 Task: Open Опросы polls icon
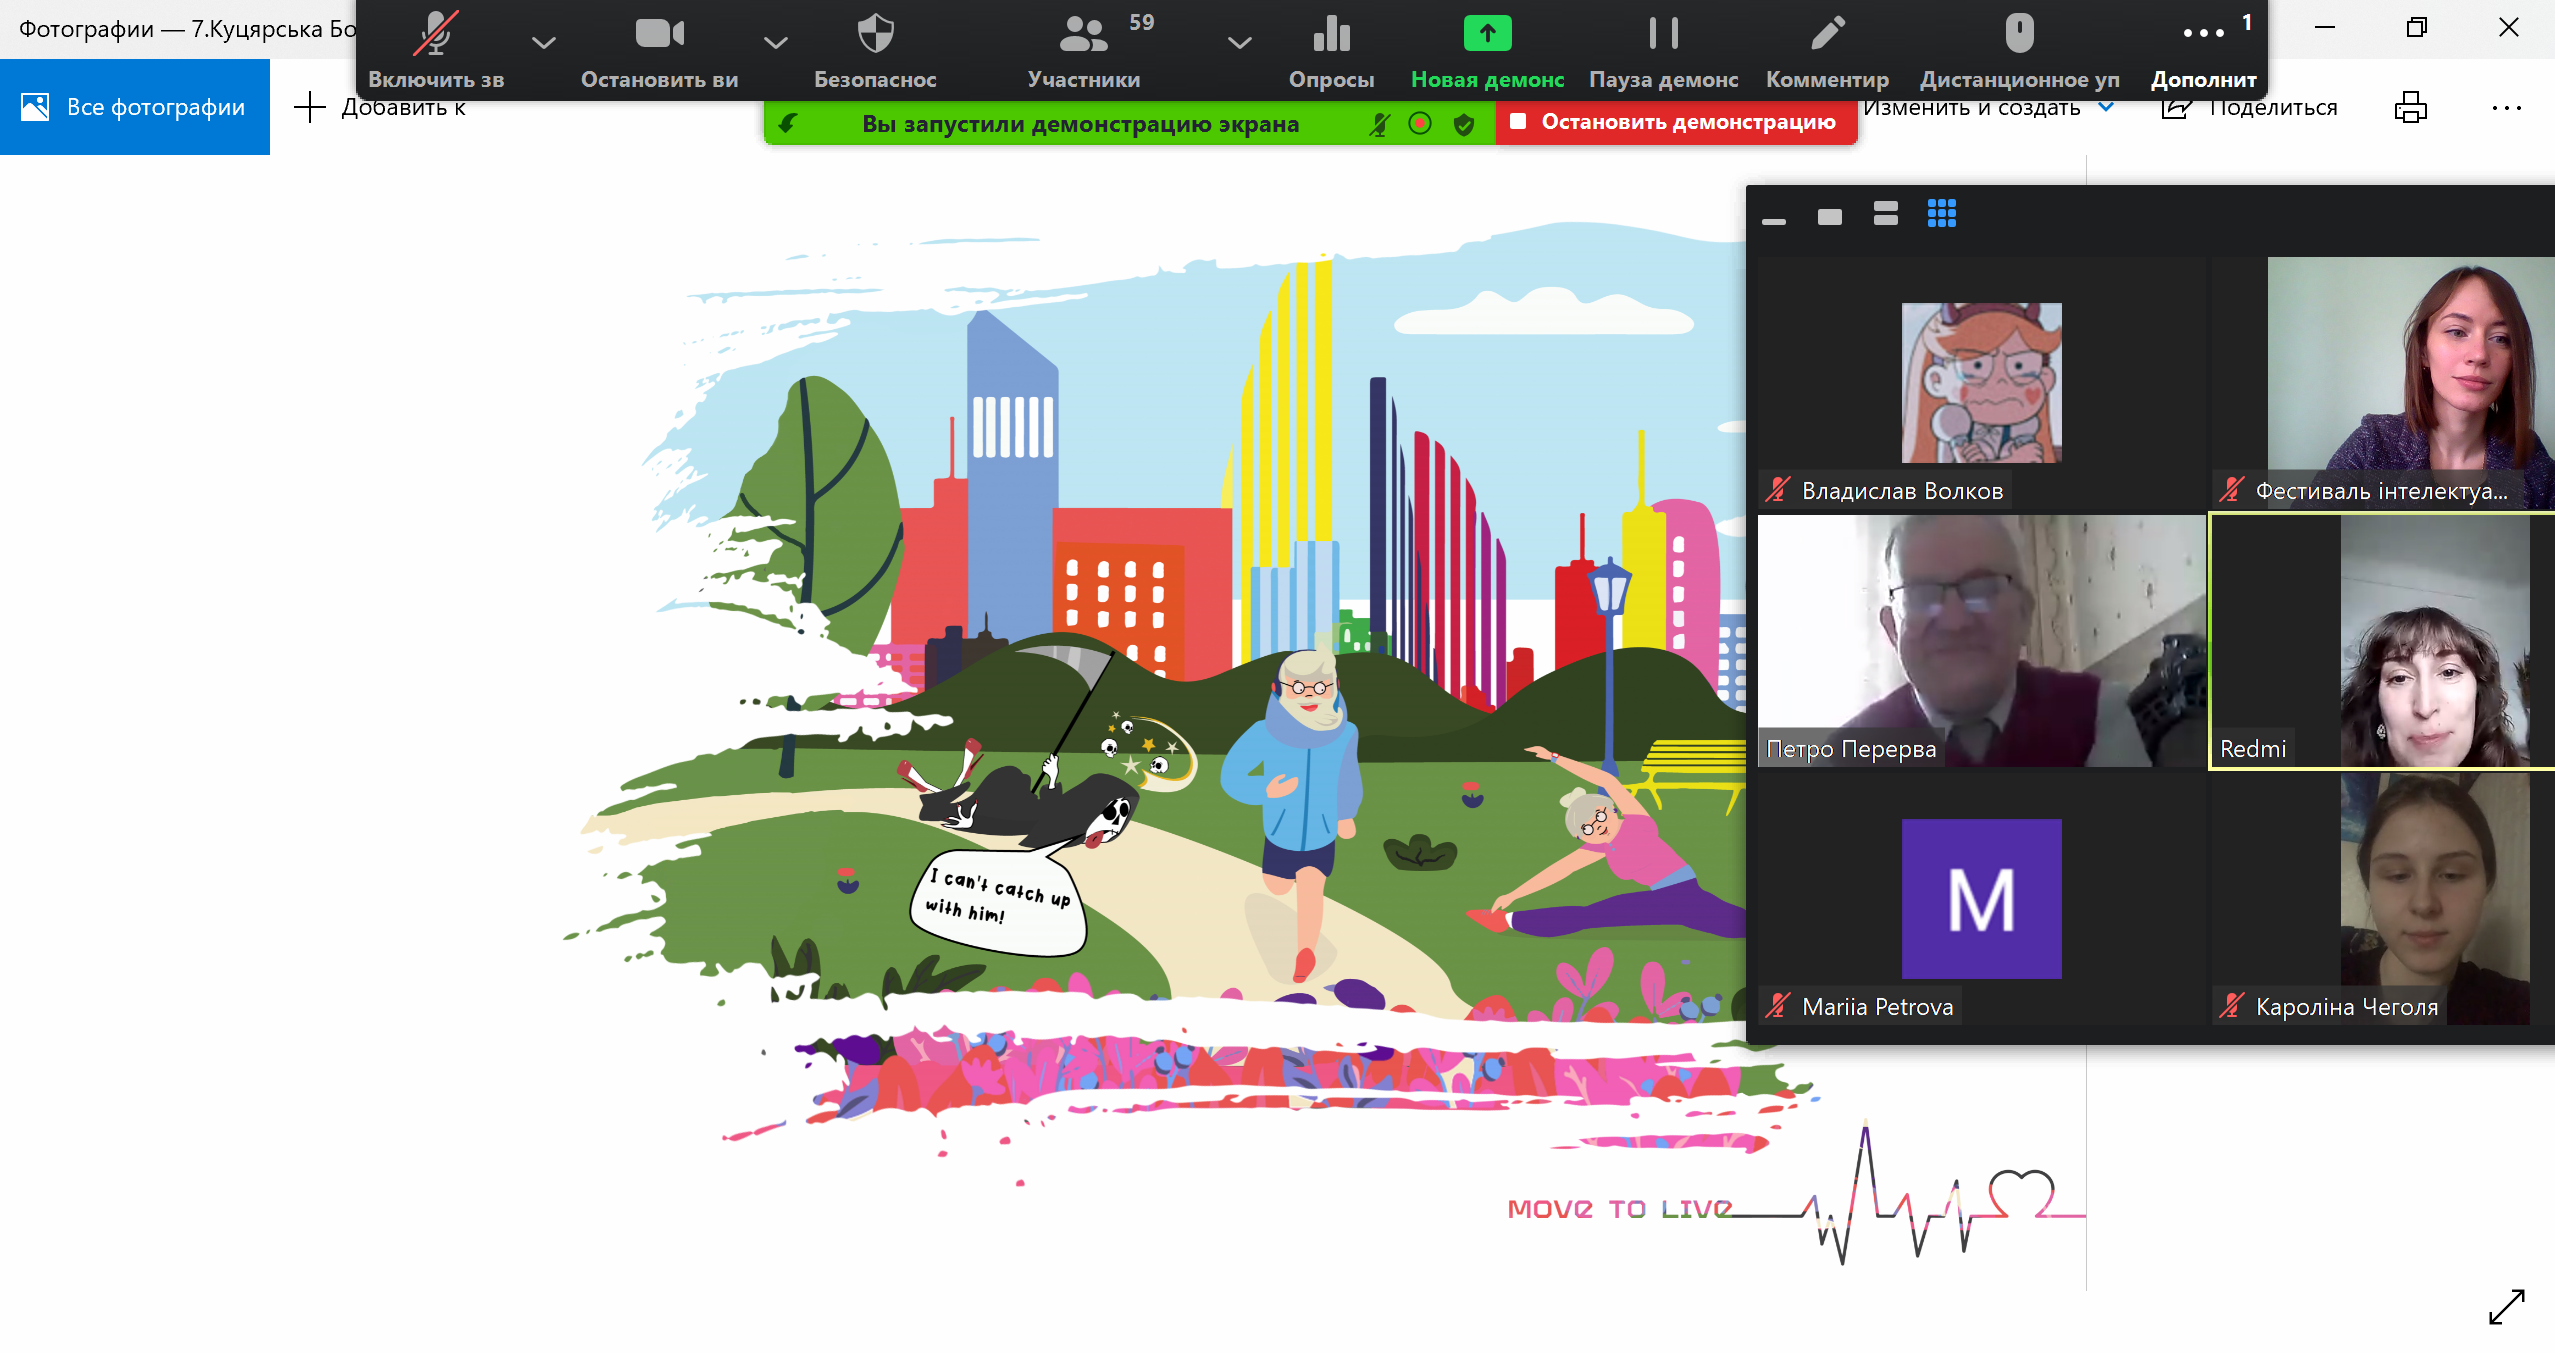(x=1331, y=34)
